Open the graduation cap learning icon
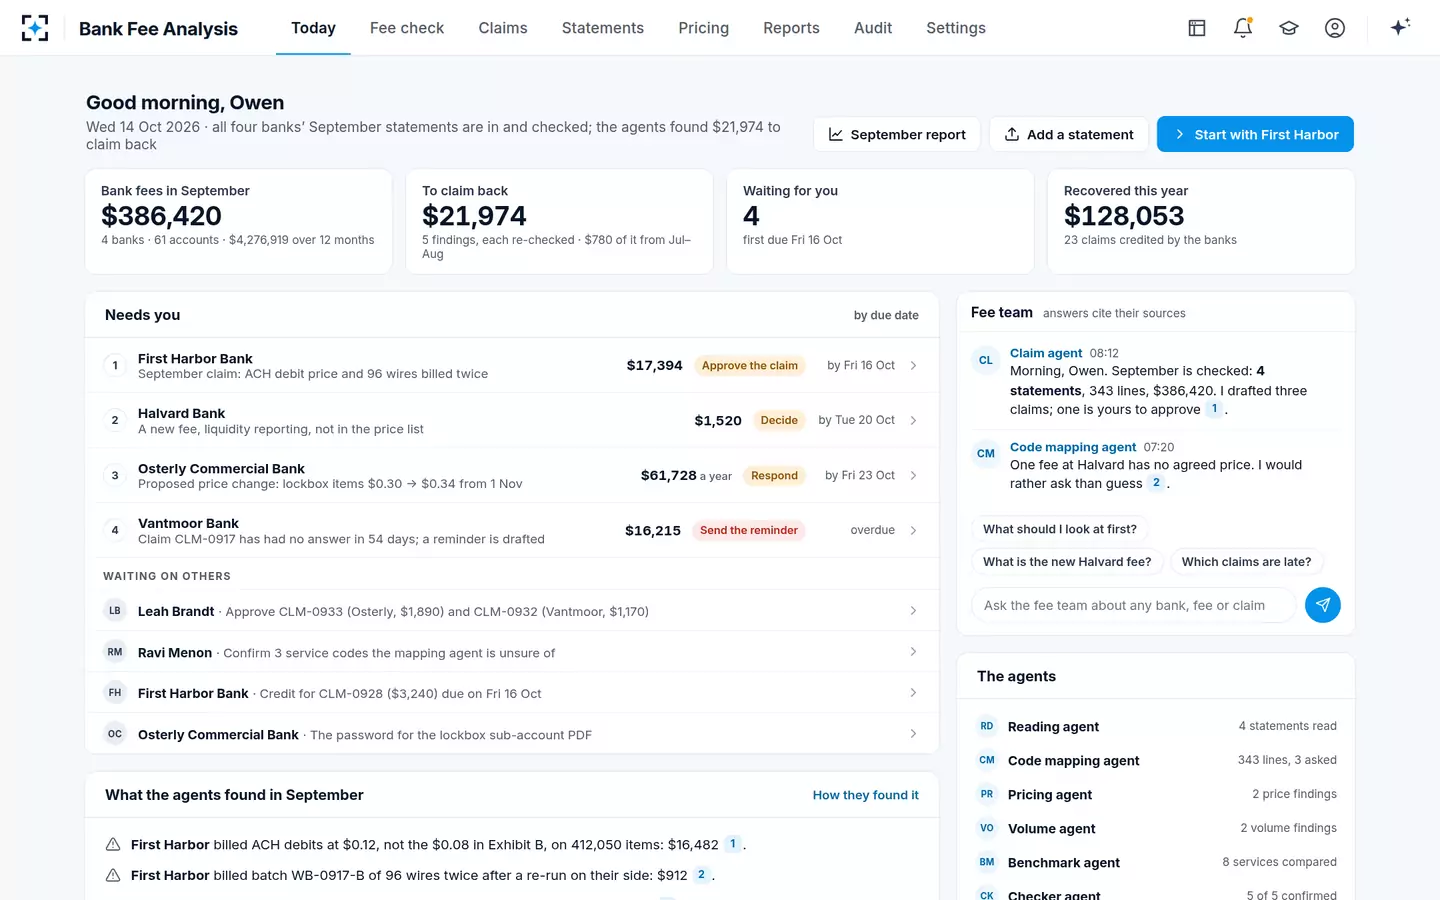 pyautogui.click(x=1289, y=28)
